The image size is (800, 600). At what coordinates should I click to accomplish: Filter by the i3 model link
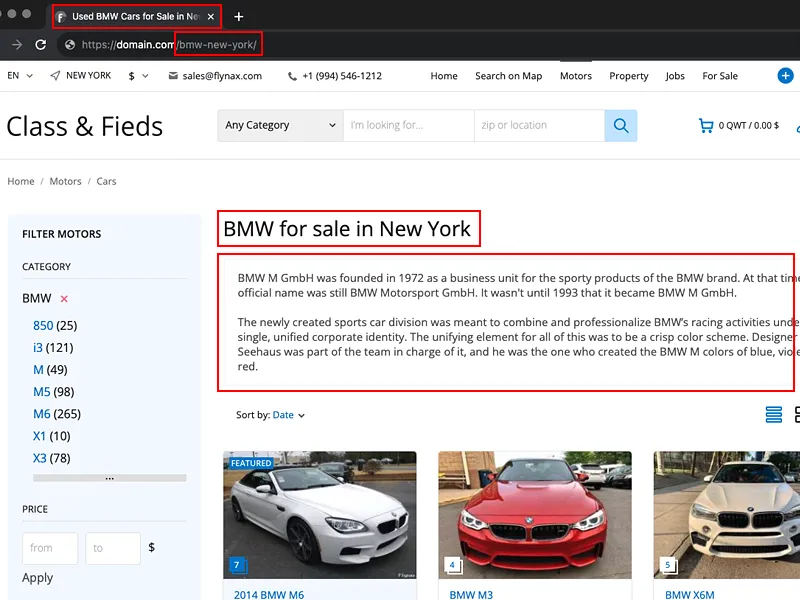(x=38, y=348)
